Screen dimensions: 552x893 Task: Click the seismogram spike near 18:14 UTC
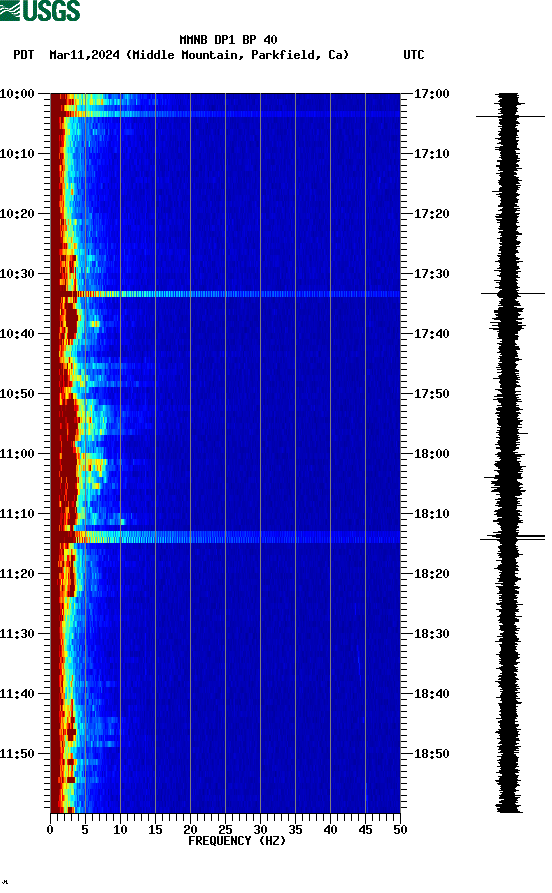(x=513, y=537)
